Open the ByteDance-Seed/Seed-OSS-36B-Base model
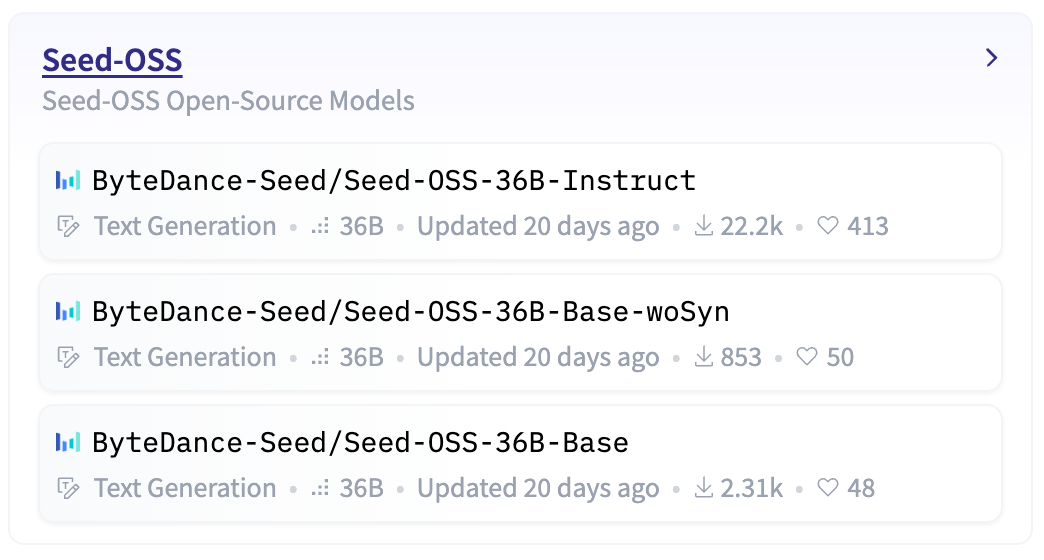 click(x=360, y=443)
